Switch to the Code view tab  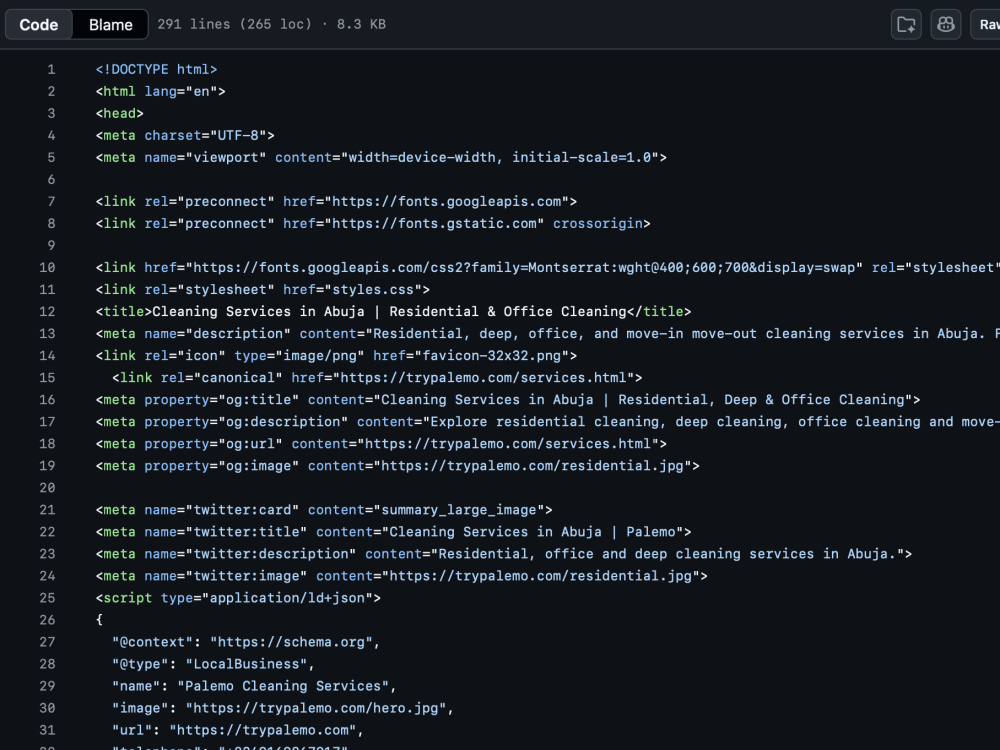[x=38, y=24]
